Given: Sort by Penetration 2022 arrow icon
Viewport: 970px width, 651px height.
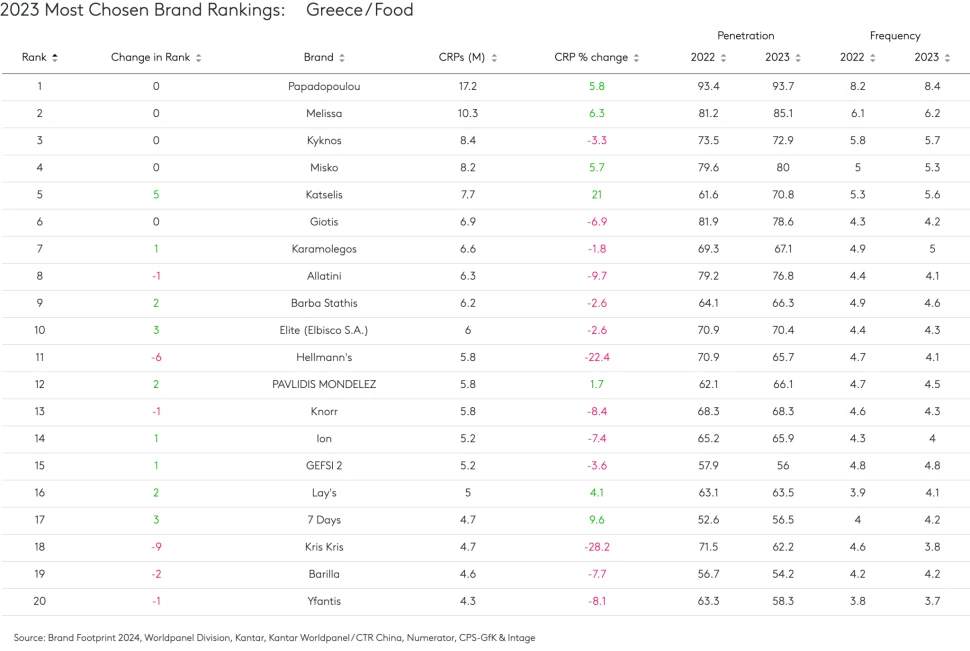Looking at the screenshot, I should pyautogui.click(x=723, y=58).
